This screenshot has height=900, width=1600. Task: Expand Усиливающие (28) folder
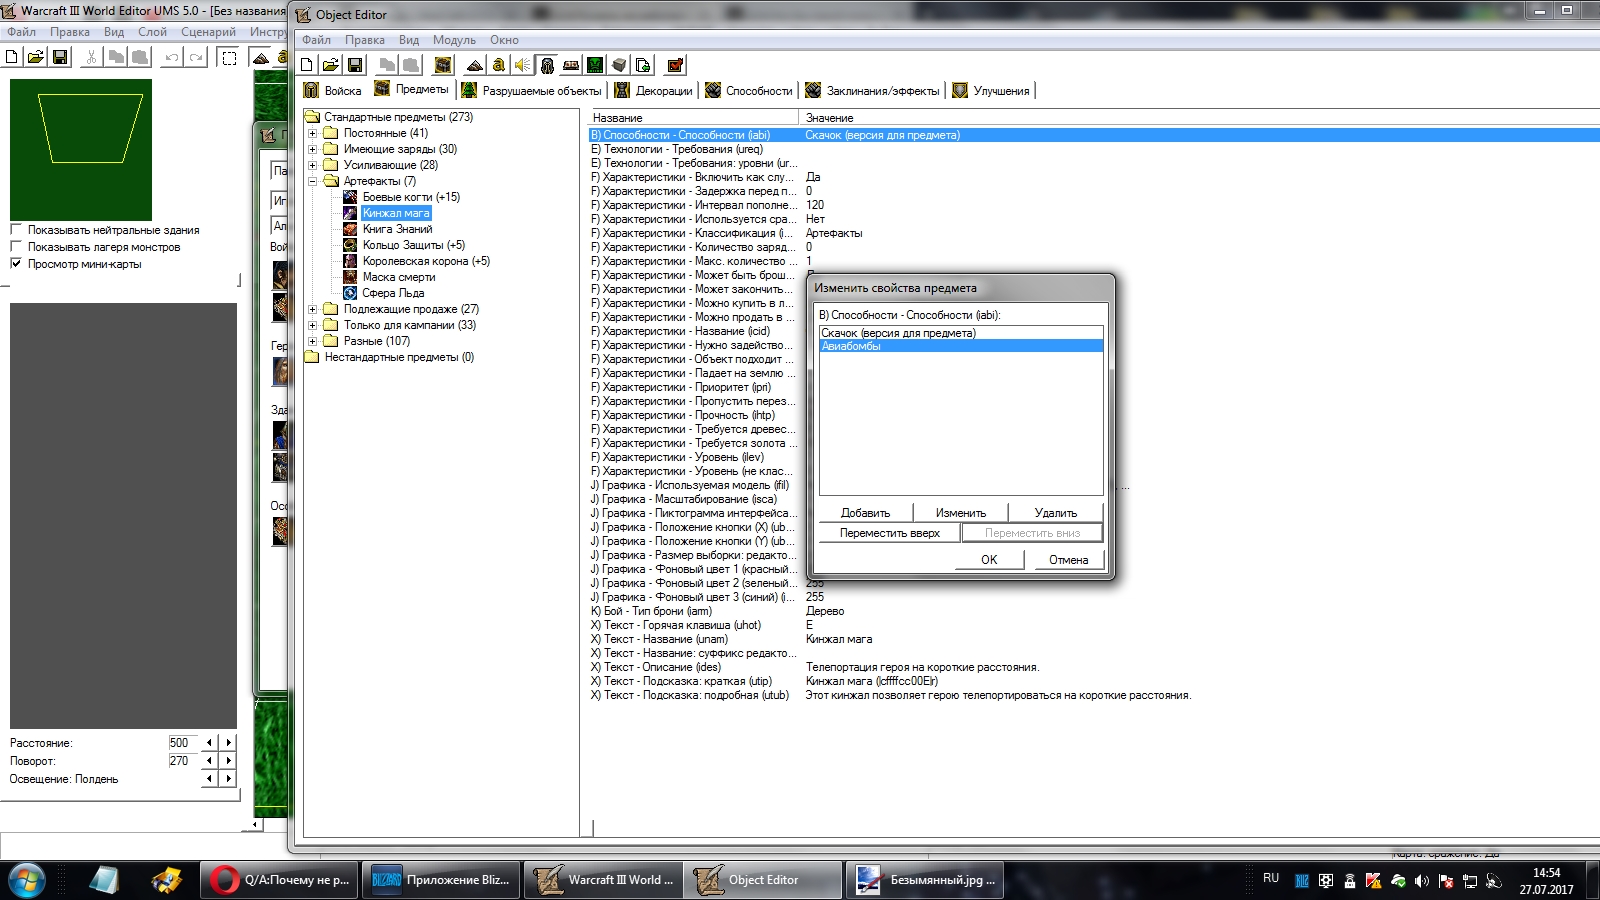[312, 165]
